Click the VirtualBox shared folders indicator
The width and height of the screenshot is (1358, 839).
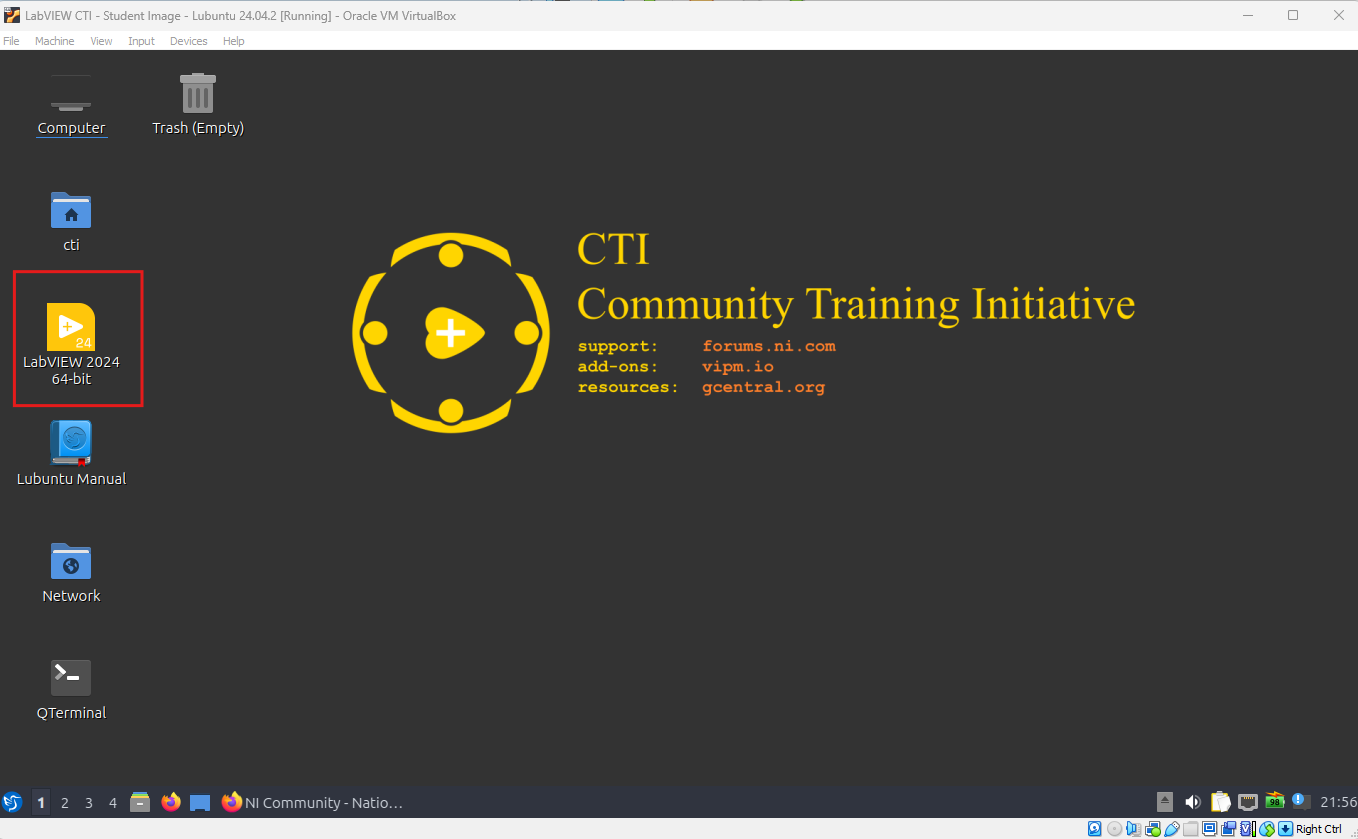[x=1190, y=829]
